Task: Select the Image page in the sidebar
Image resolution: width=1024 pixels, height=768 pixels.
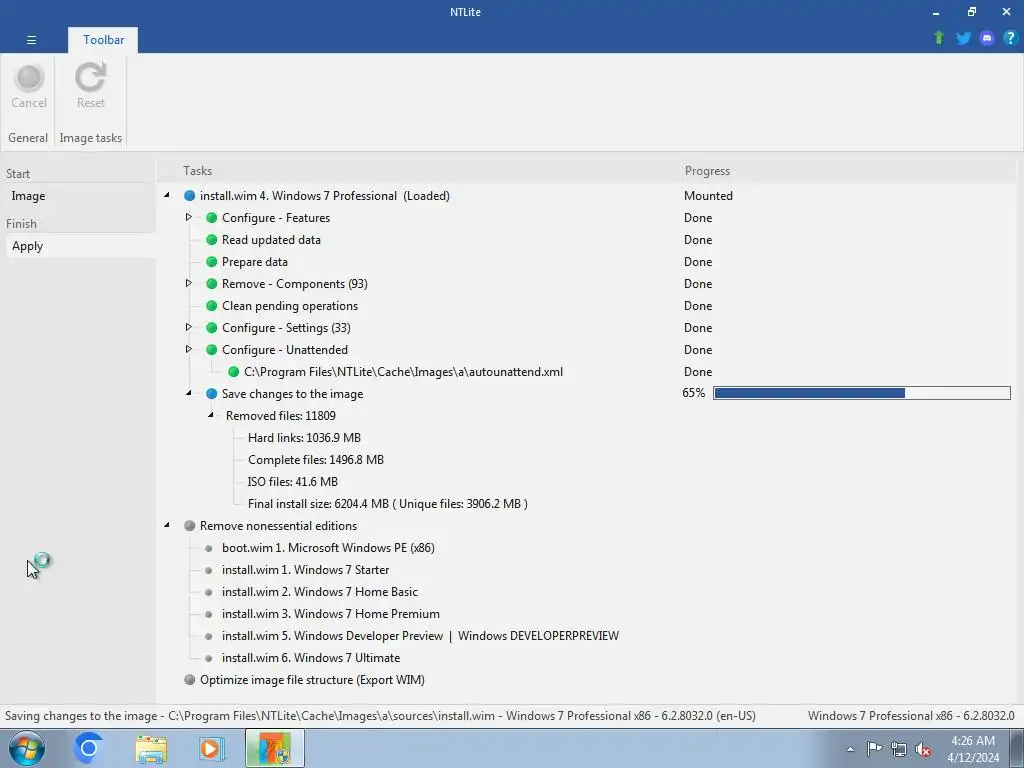Action: (x=80, y=196)
